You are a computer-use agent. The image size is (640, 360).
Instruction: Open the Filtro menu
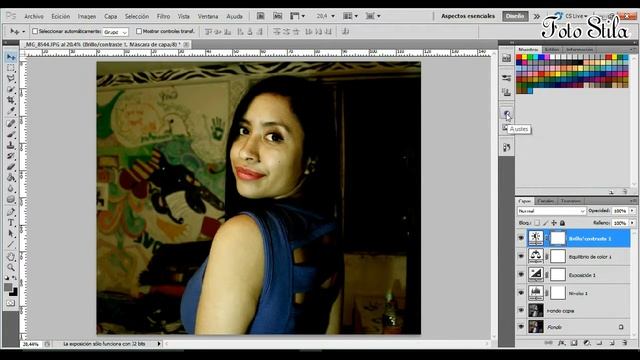coord(163,16)
